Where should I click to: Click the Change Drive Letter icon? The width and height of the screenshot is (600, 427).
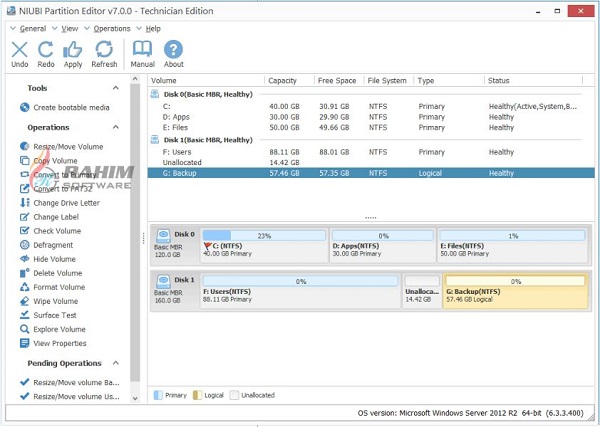[24, 202]
